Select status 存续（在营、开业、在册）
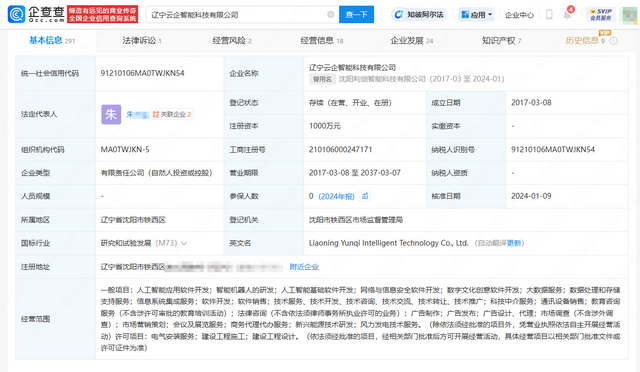 350,102
